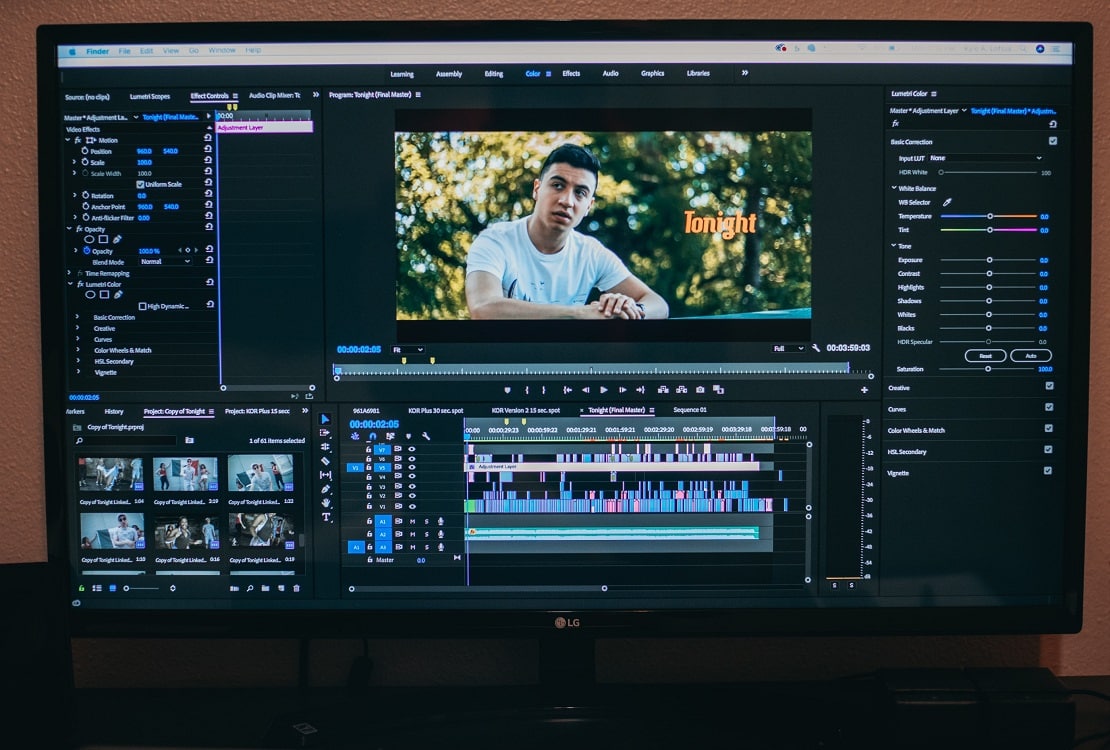Disable the Vignette checkbox in Lumetri Color
Viewport: 1110px width, 750px height.
(1048, 470)
